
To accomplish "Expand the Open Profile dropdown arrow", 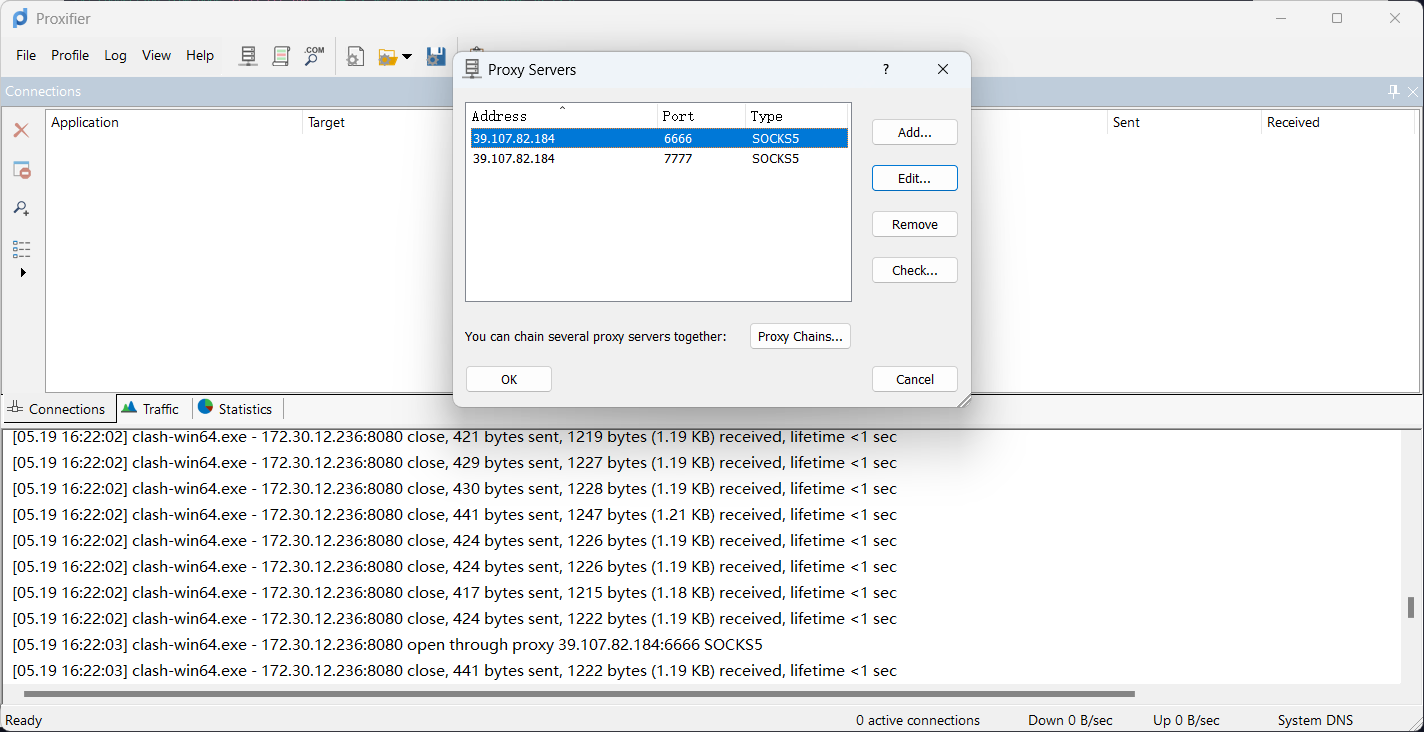I will tap(407, 57).
